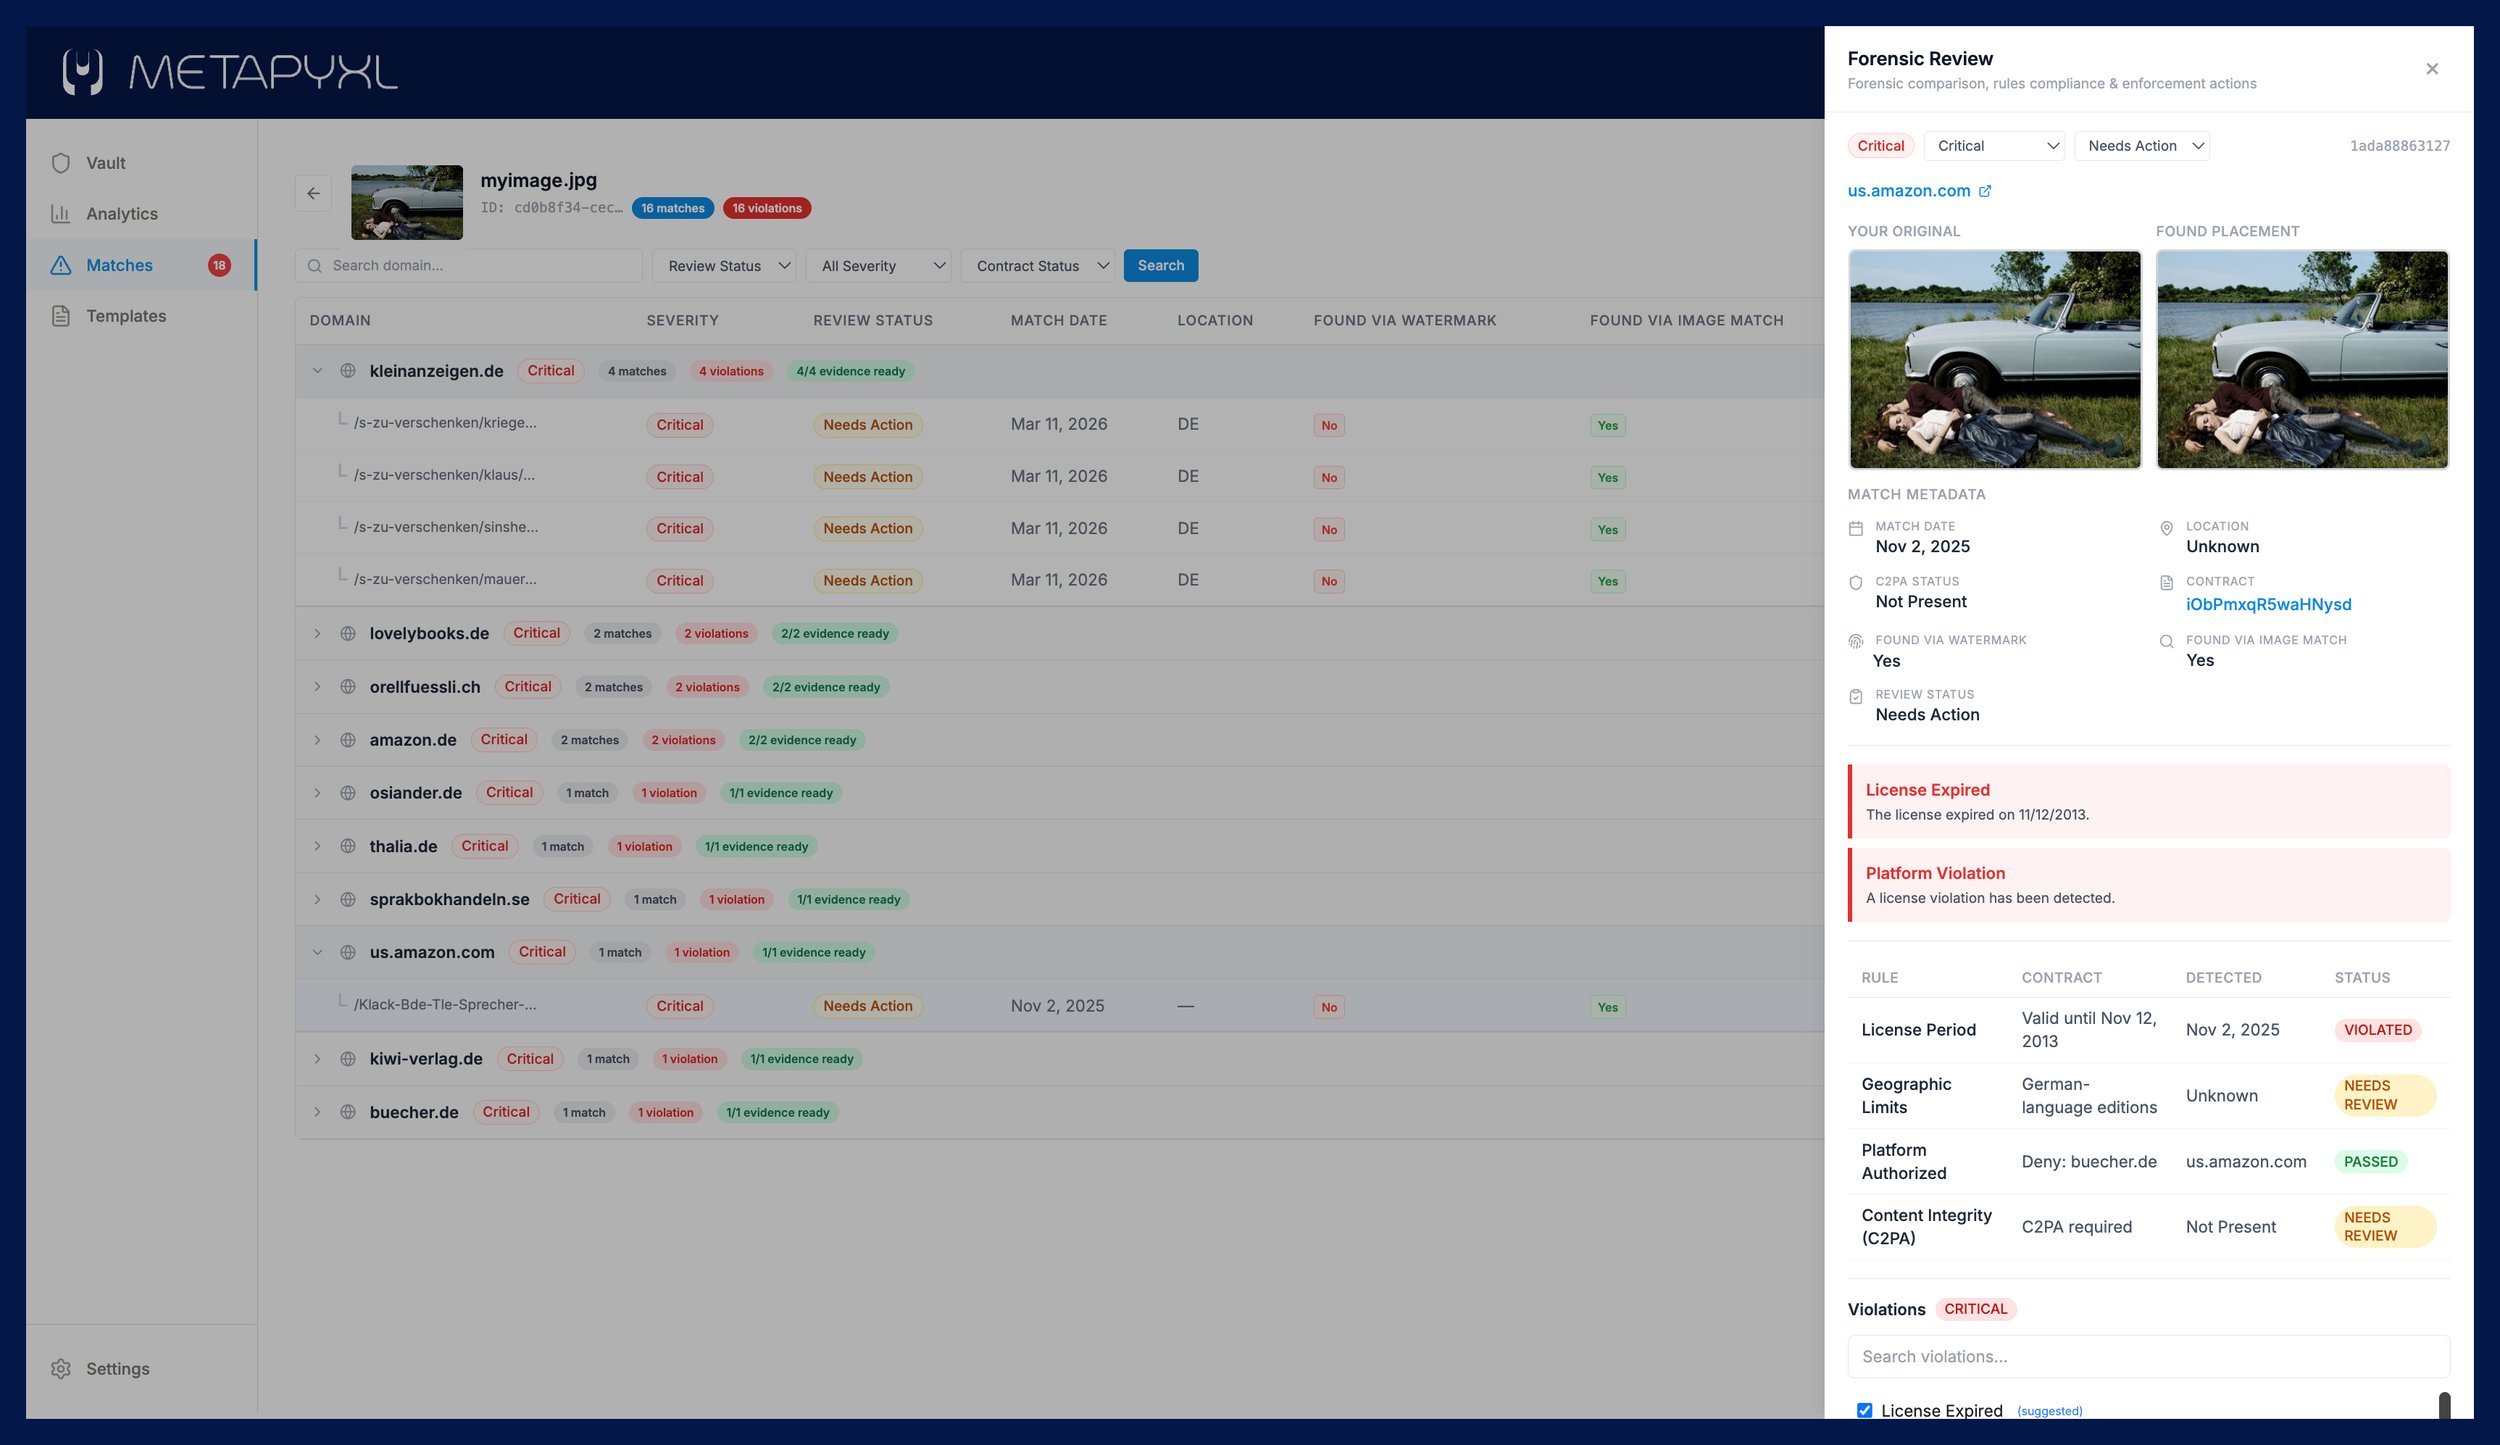Click the Severity column header
This screenshot has height=1445, width=2500.
coord(682,320)
